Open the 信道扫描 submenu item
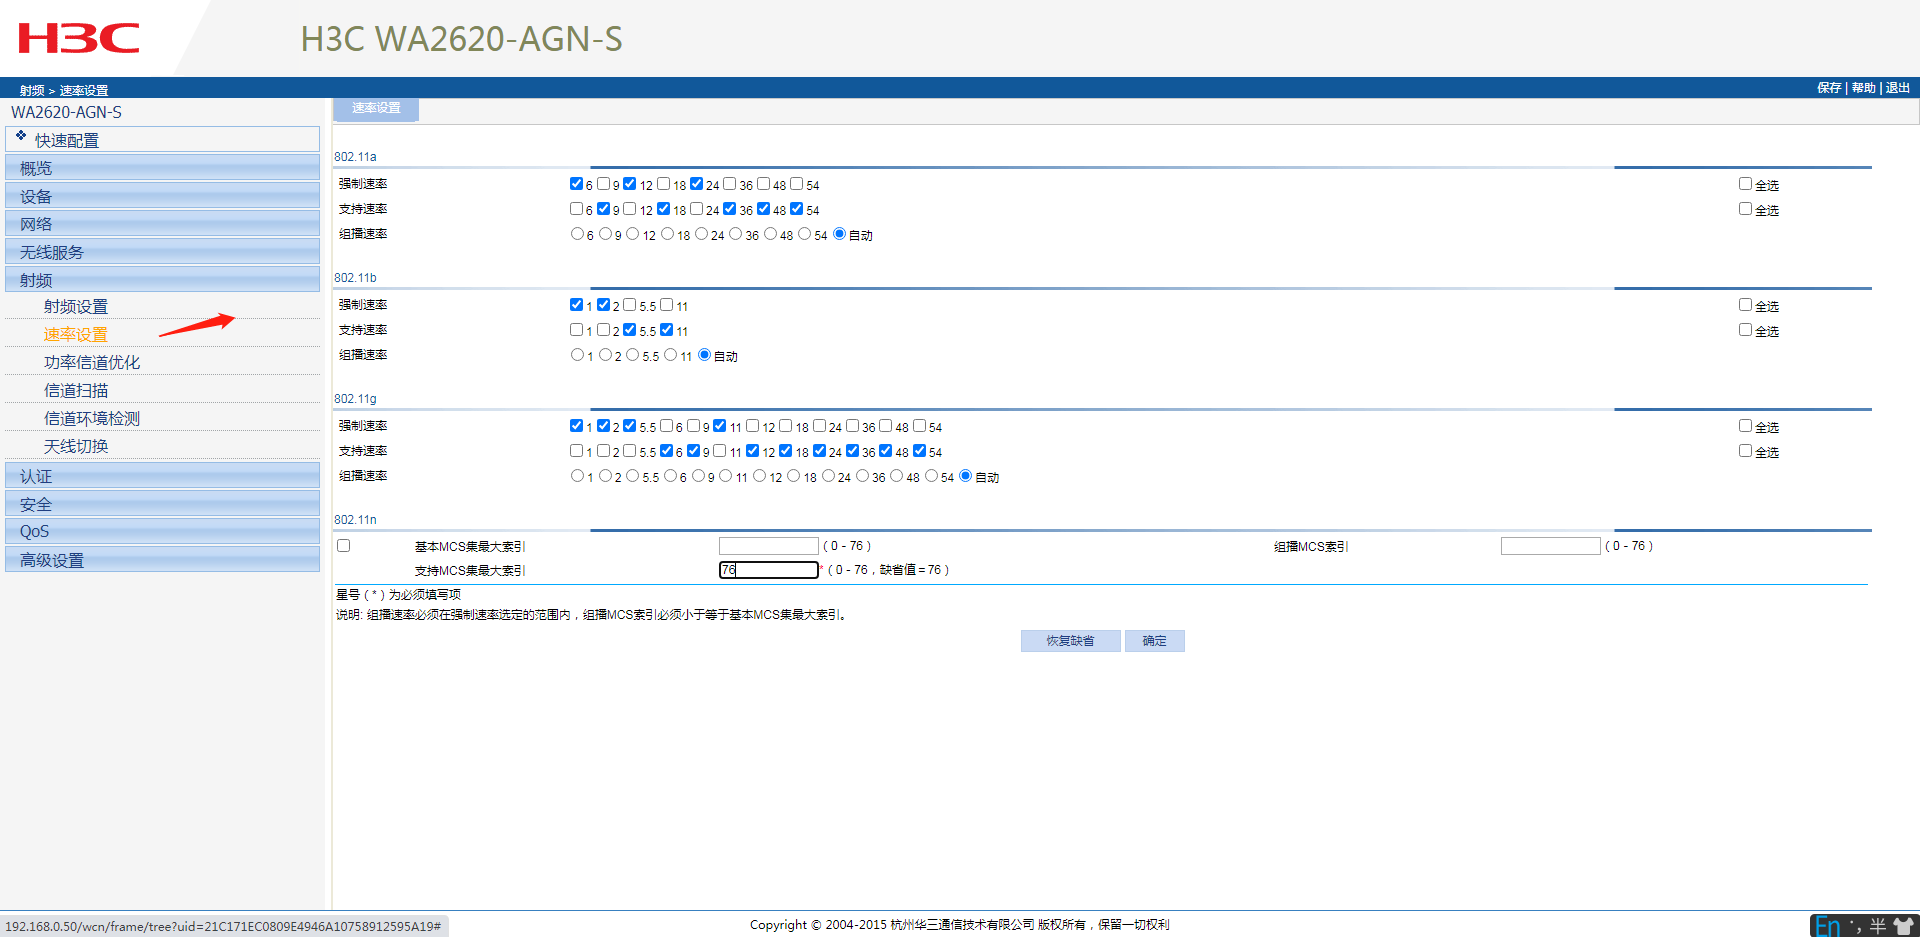The height and width of the screenshot is (937, 1920). 76,391
